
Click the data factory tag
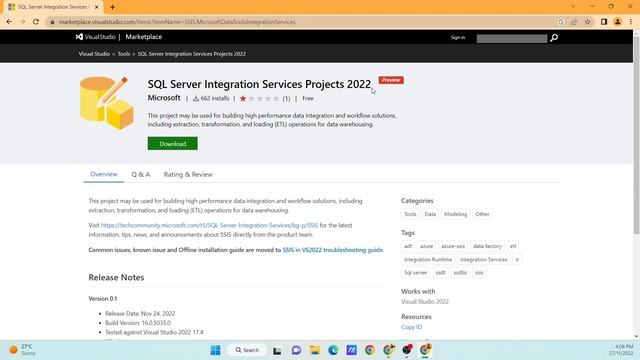pyautogui.click(x=487, y=246)
